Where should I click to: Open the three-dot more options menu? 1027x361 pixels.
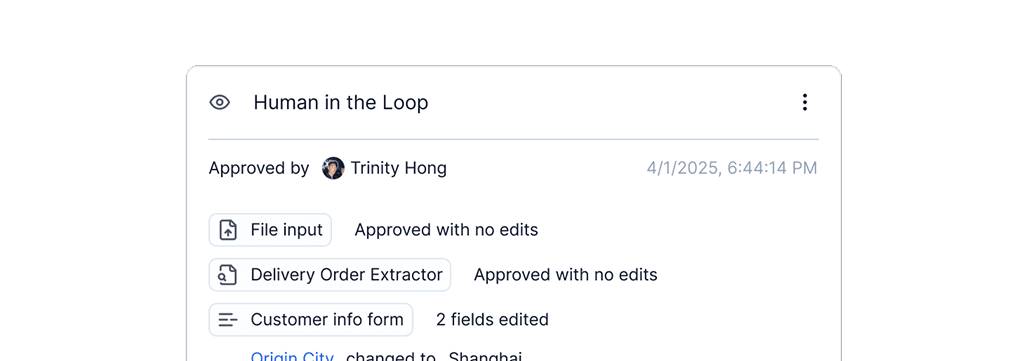pos(804,102)
